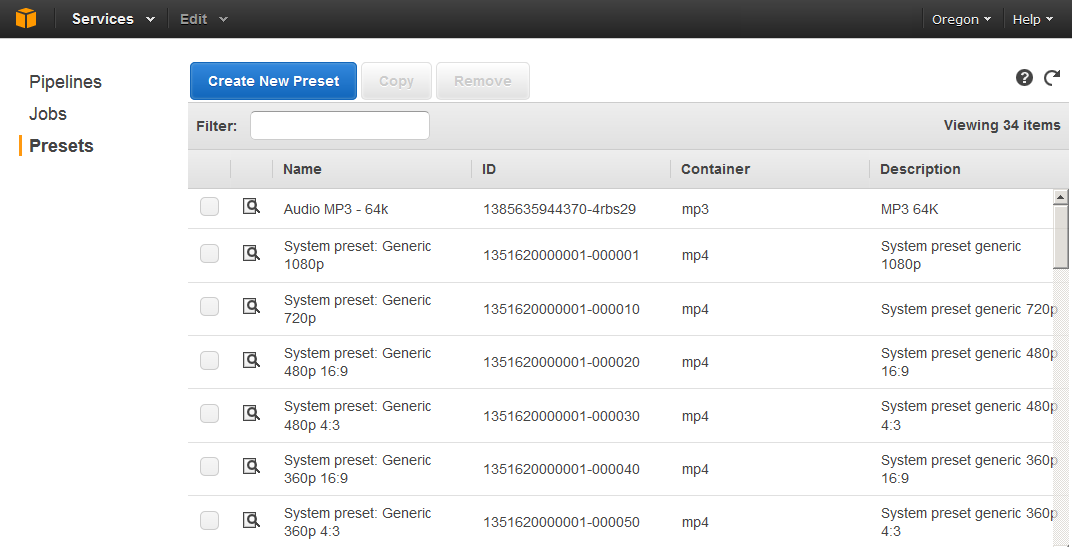Check the Generic 480p 4:3 row checkbox
Image resolution: width=1072 pixels, height=547 pixels.
(x=209, y=414)
